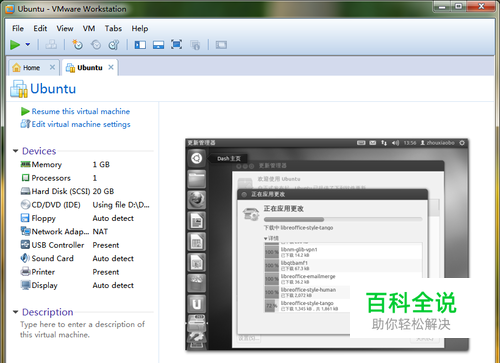Image resolution: width=500 pixels, height=363 pixels.
Task: Take a snapshot with the clock-plus icon
Action: click(x=77, y=45)
